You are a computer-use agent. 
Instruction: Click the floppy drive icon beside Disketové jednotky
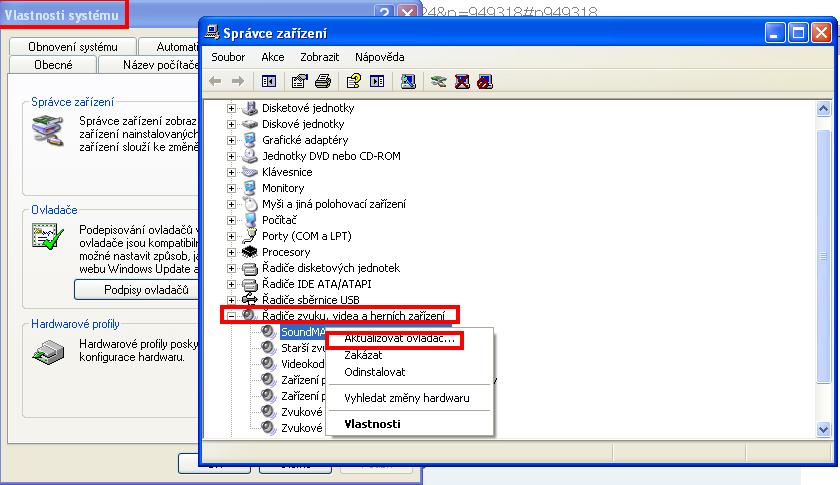(250, 108)
